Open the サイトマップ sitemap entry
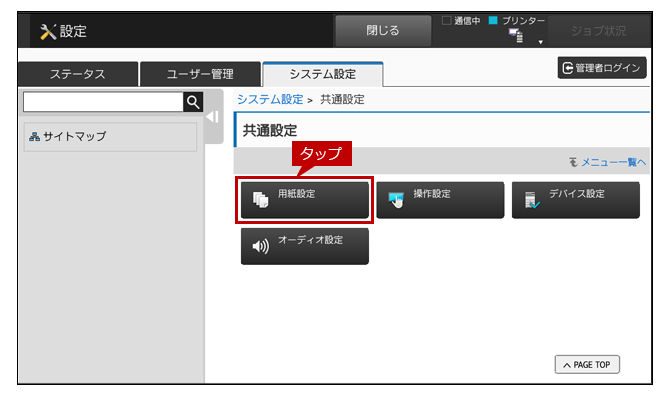Screen dimensions: 670x396 tap(110, 137)
